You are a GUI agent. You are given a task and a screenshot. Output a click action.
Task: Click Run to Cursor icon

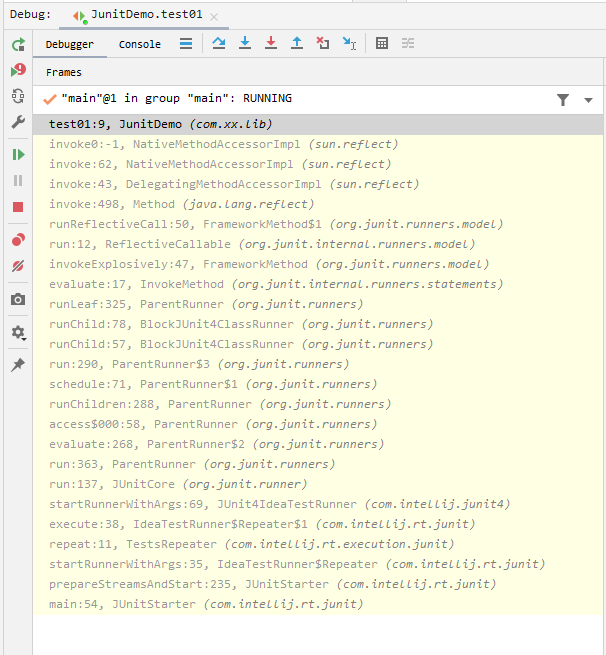349,43
